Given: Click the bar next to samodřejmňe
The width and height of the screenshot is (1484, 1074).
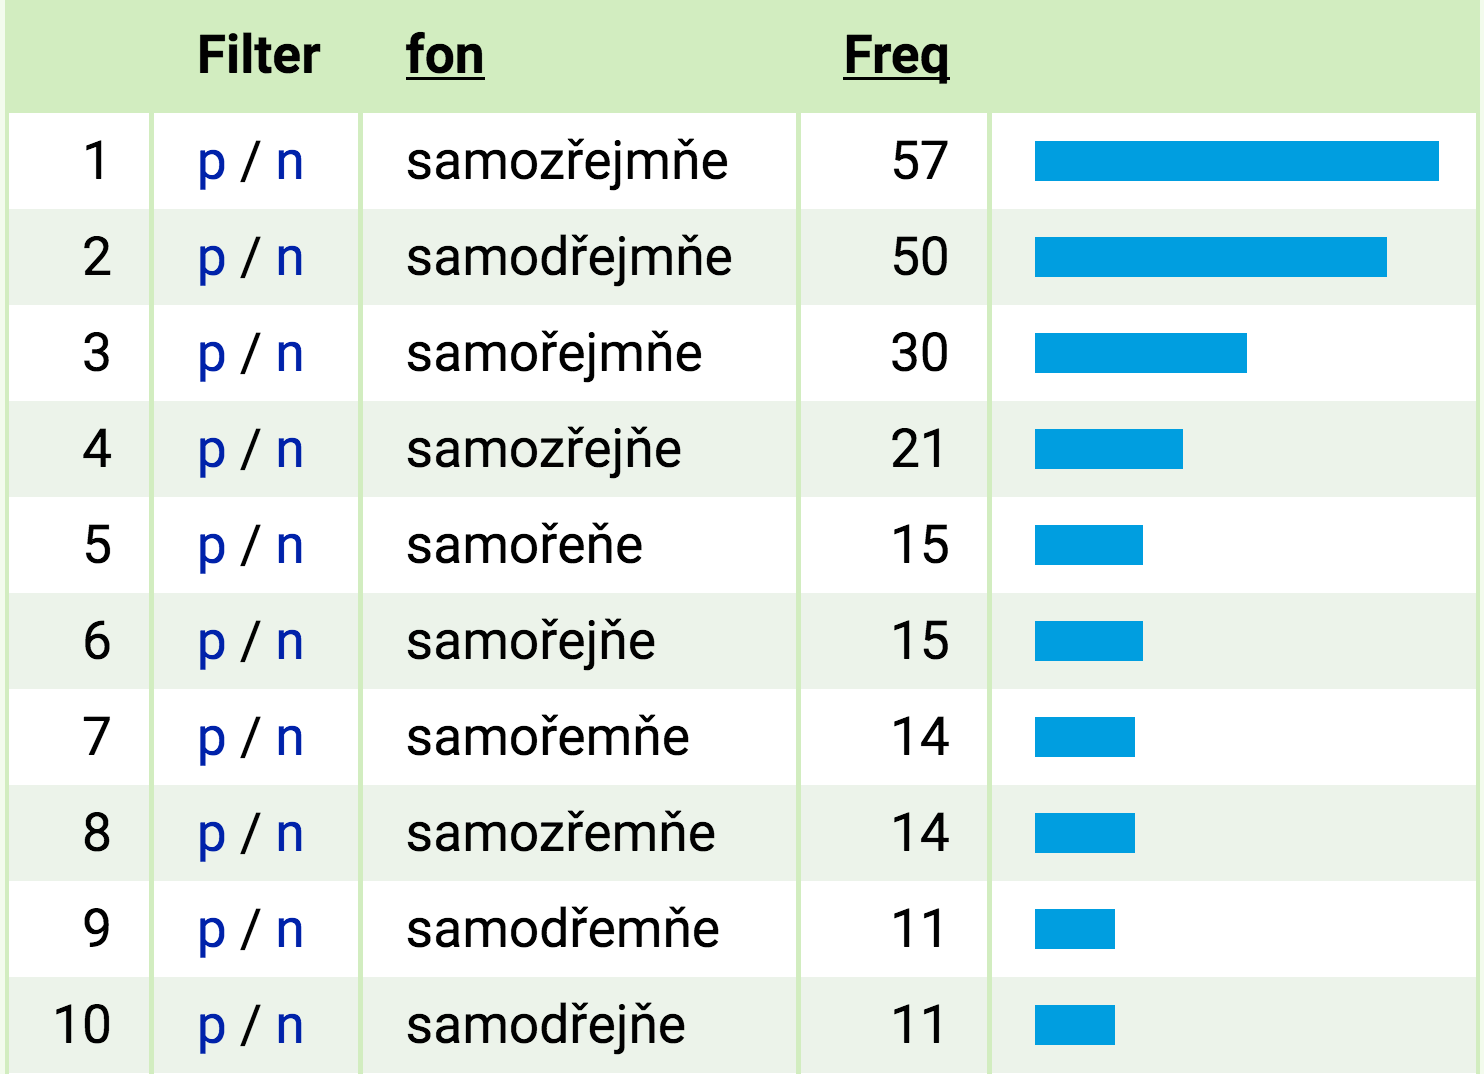Looking at the screenshot, I should (1210, 256).
